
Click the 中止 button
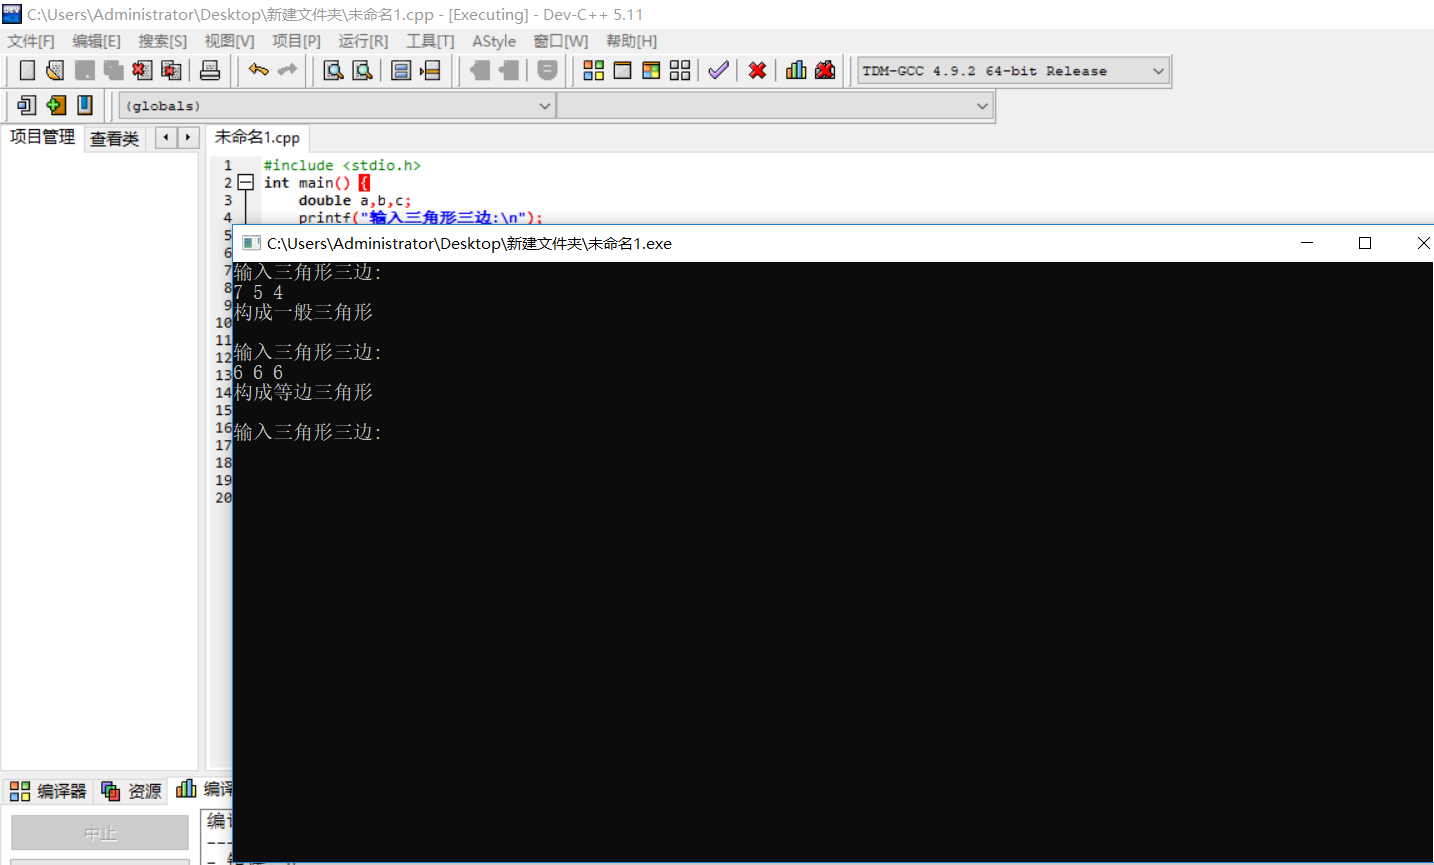pyautogui.click(x=100, y=833)
